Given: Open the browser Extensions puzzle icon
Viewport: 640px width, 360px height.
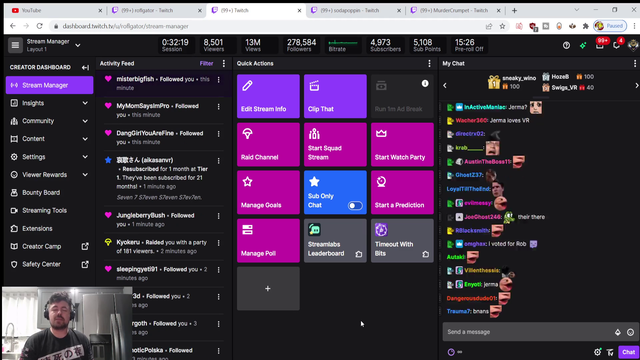Looking at the screenshot, I should 586,26.
